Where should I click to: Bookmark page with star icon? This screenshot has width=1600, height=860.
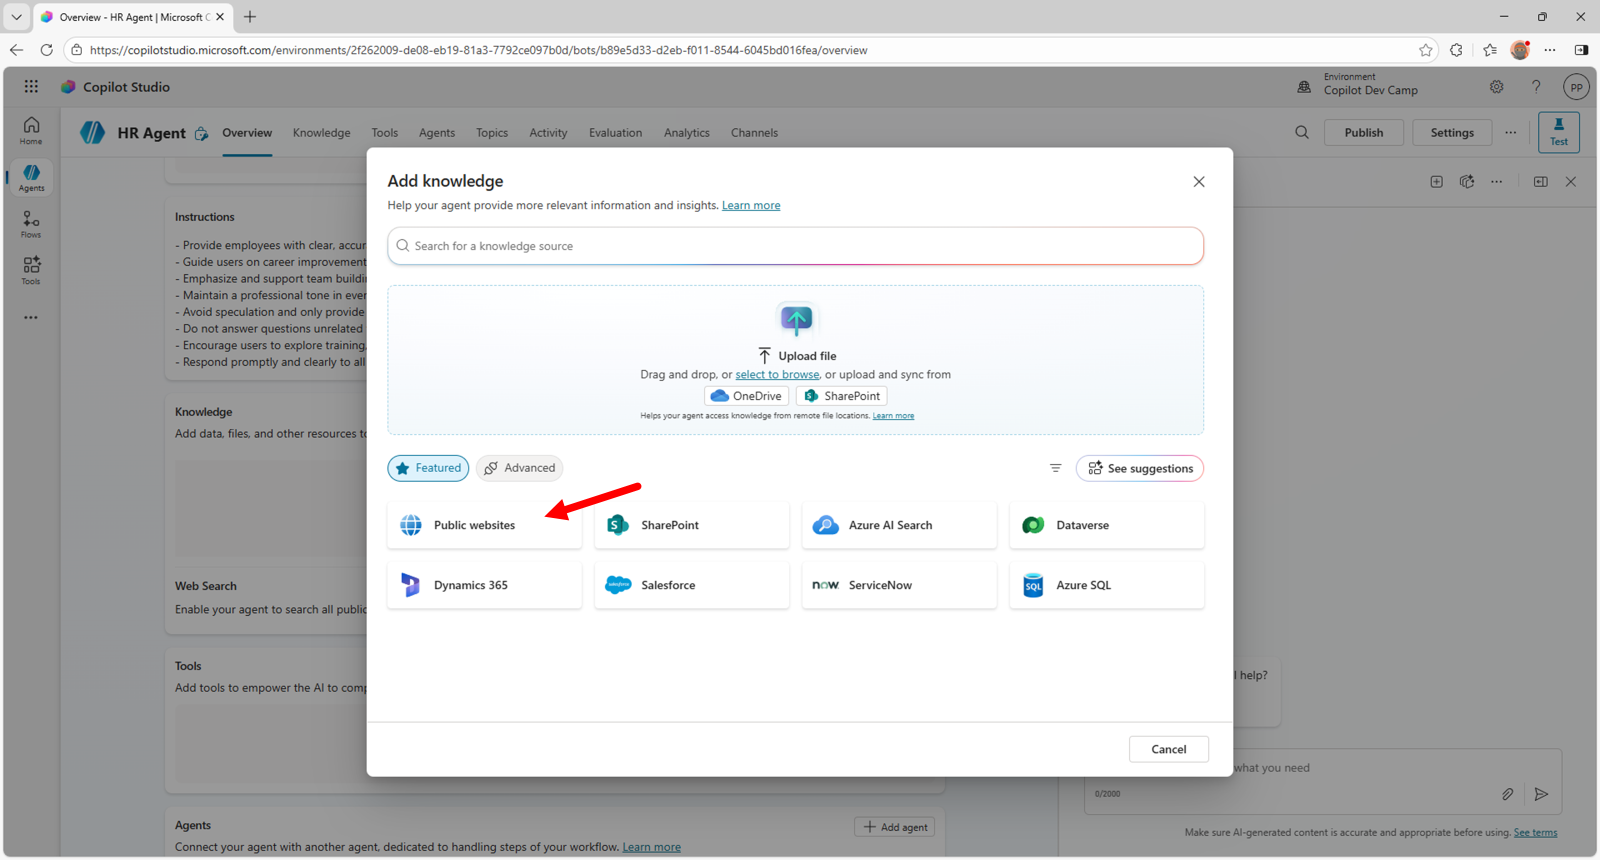(x=1426, y=50)
